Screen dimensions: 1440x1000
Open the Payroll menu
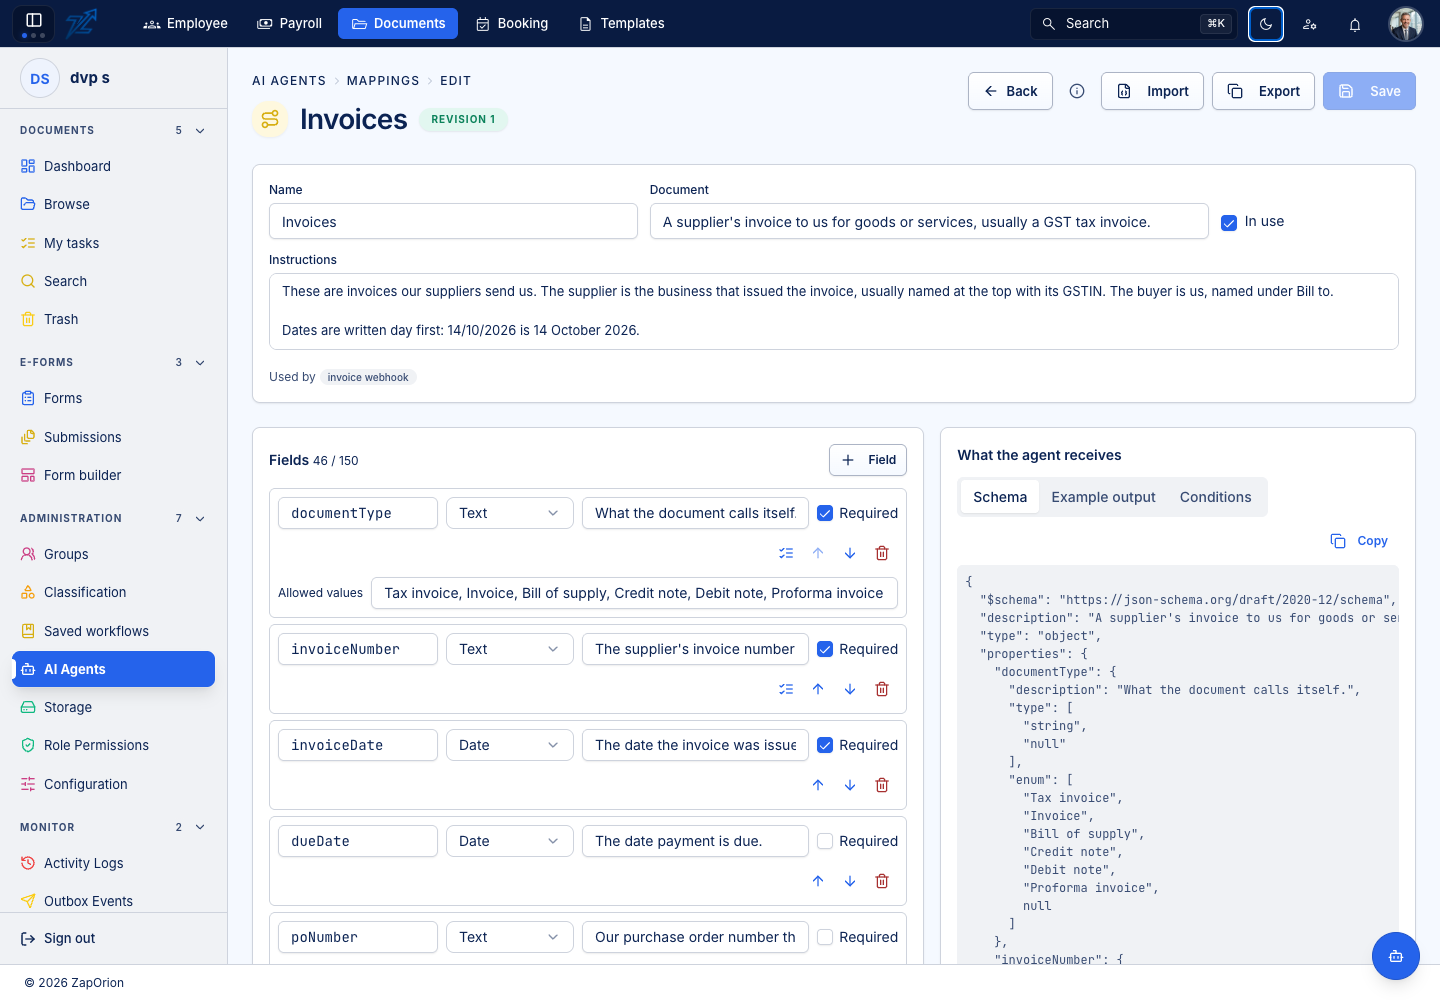pyautogui.click(x=290, y=23)
